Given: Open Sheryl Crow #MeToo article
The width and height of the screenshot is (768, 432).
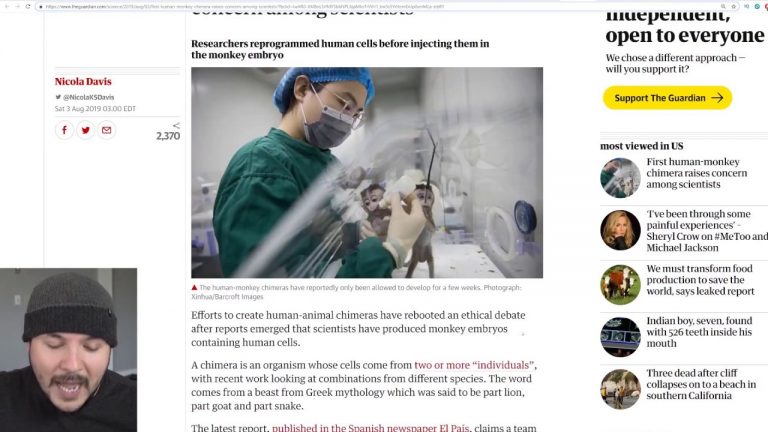Looking at the screenshot, I should (x=707, y=231).
